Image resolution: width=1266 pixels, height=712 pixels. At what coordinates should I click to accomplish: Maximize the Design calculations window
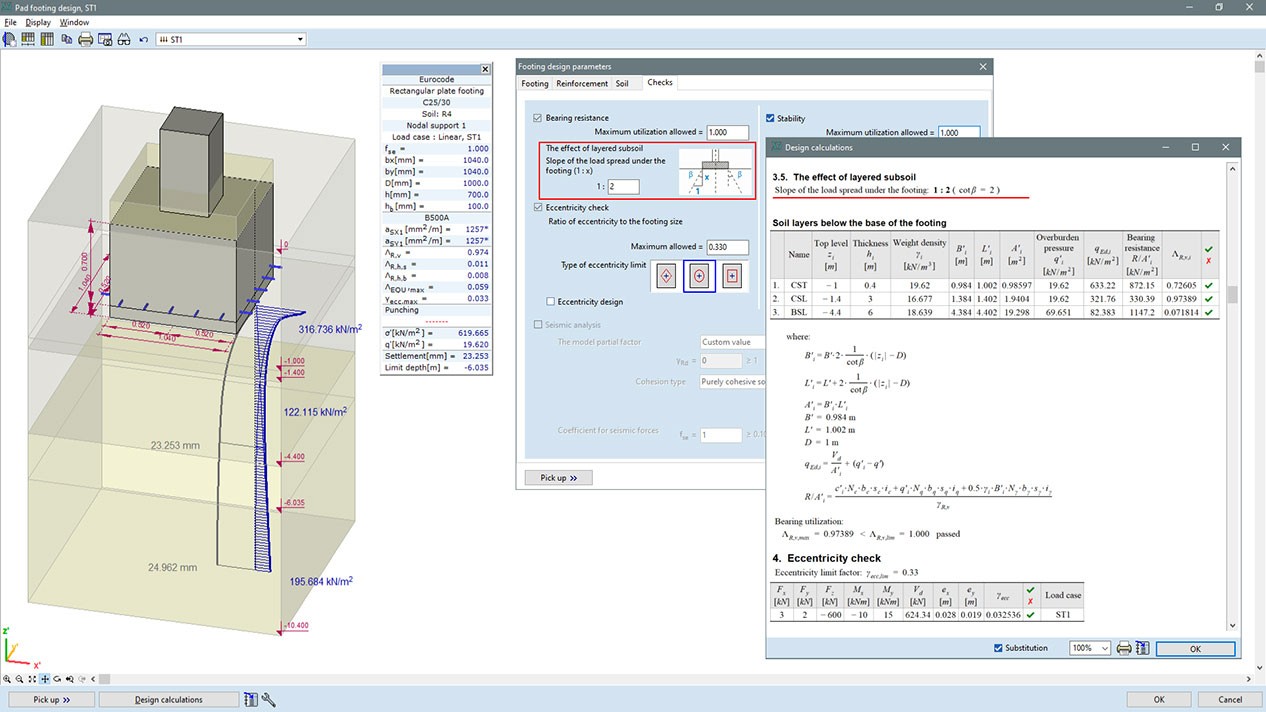[x=1195, y=147]
